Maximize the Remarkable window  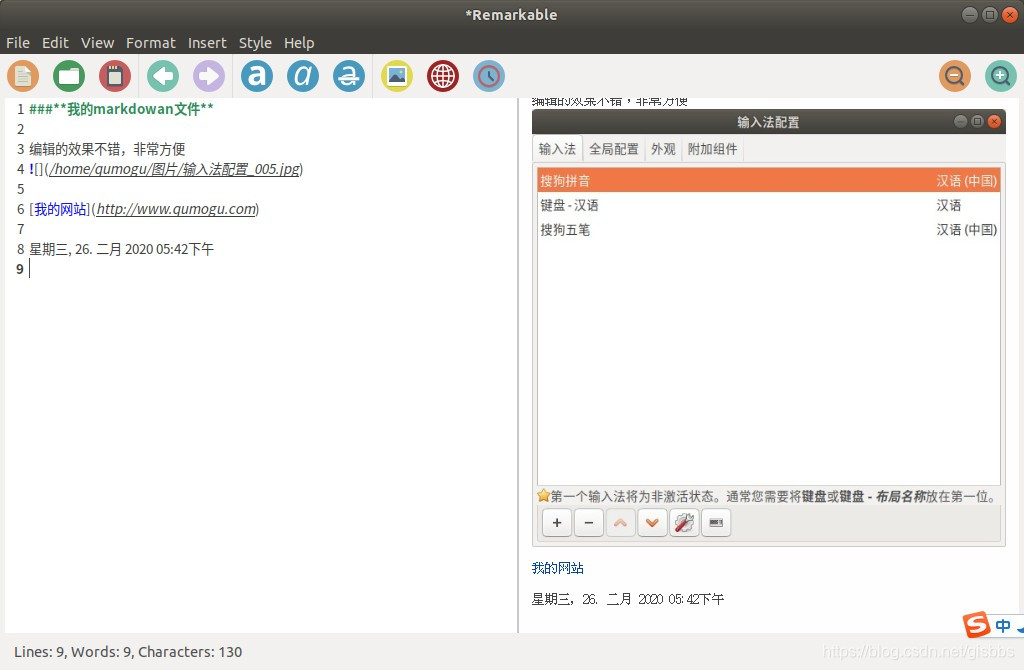990,14
